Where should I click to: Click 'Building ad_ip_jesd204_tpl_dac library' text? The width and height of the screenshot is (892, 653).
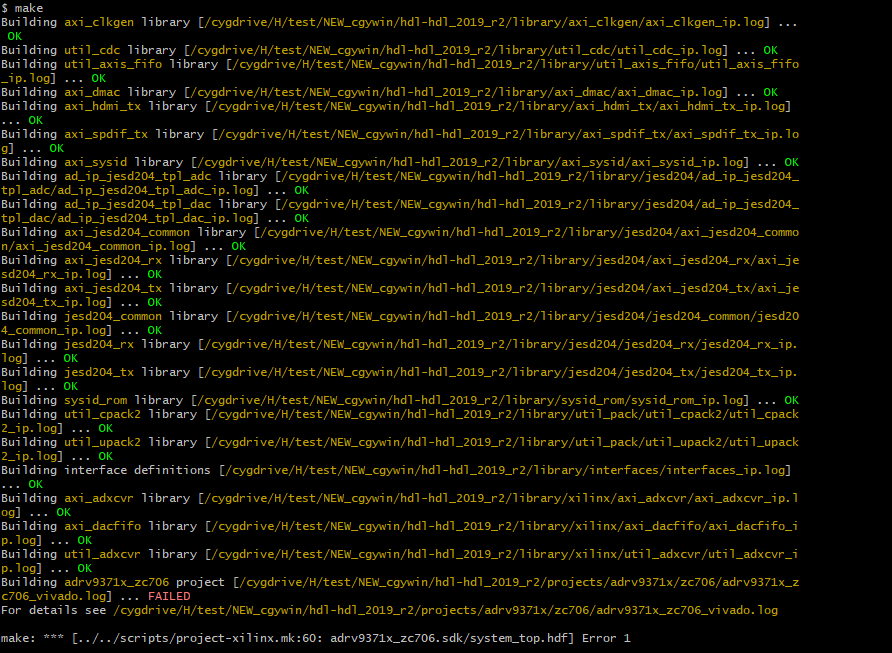134,204
